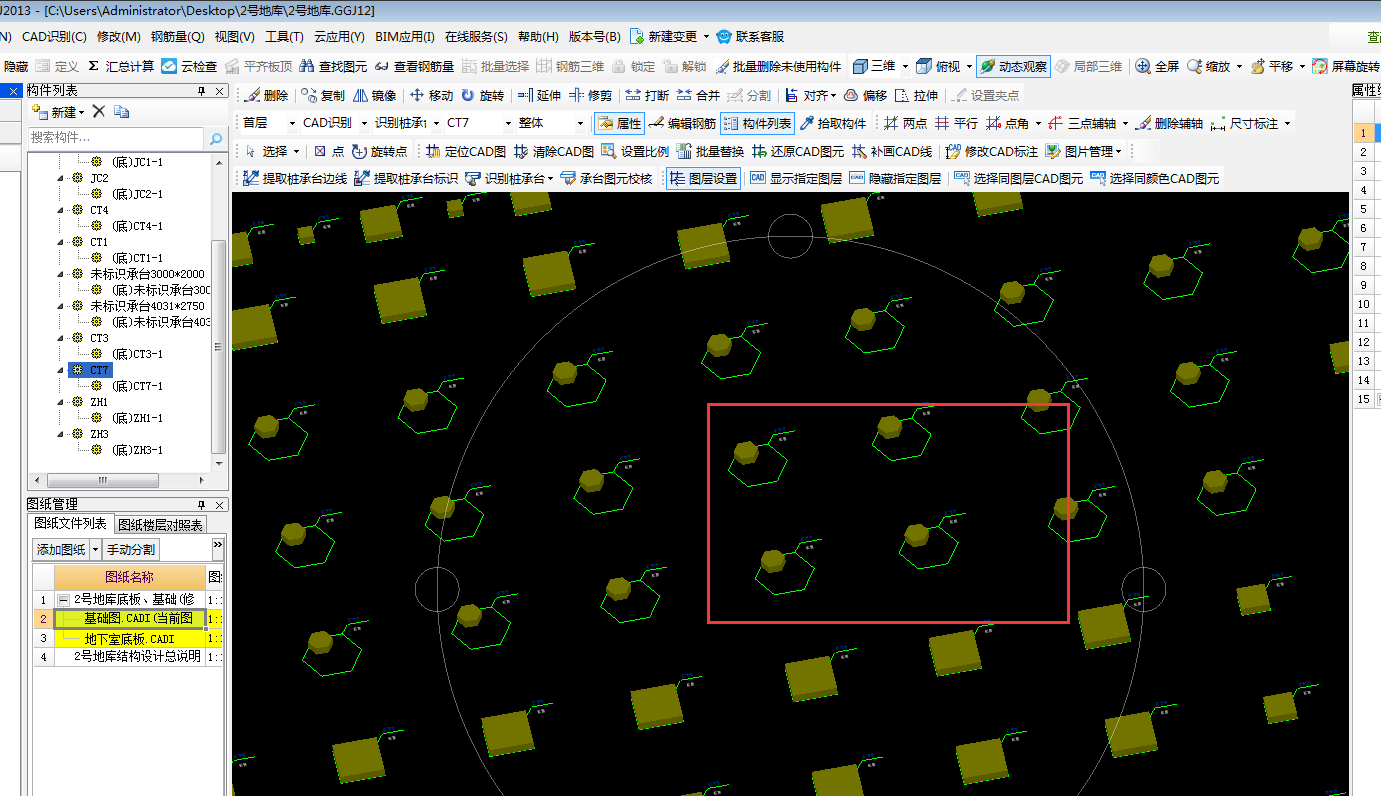Screen dimensions: 1381x796
Task: Click 定位CAD图 tool
Action: [466, 152]
